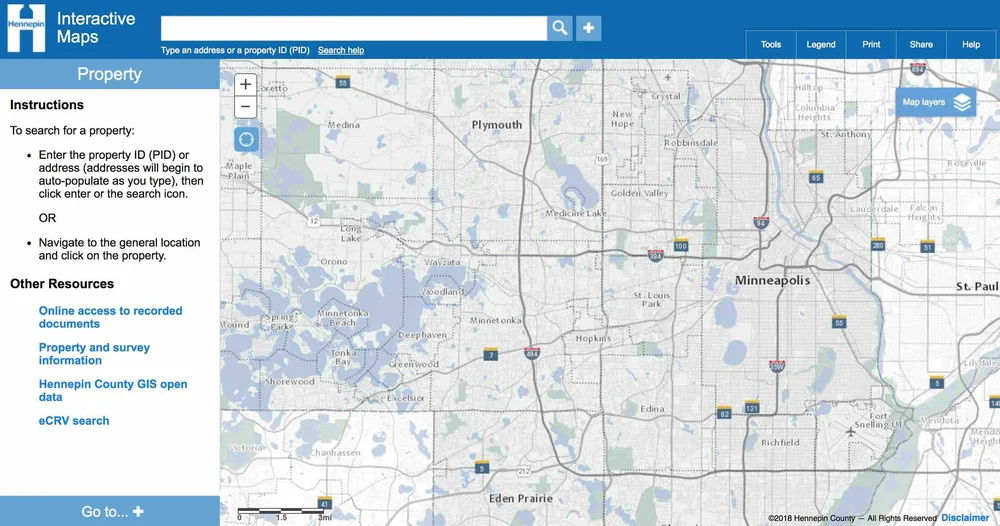The image size is (1000, 526).
Task: Expand the Go to... panel
Action: [110, 511]
